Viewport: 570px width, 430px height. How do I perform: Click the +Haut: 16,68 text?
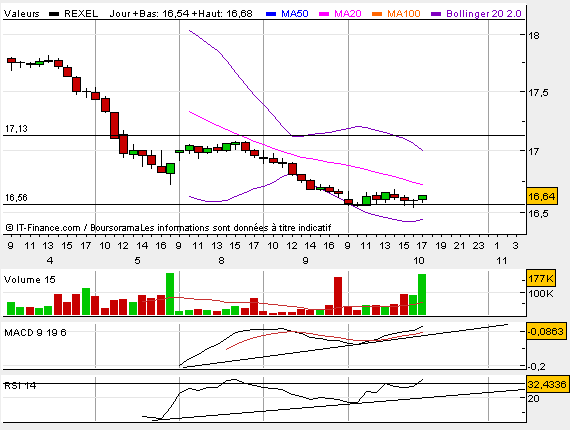point(222,14)
